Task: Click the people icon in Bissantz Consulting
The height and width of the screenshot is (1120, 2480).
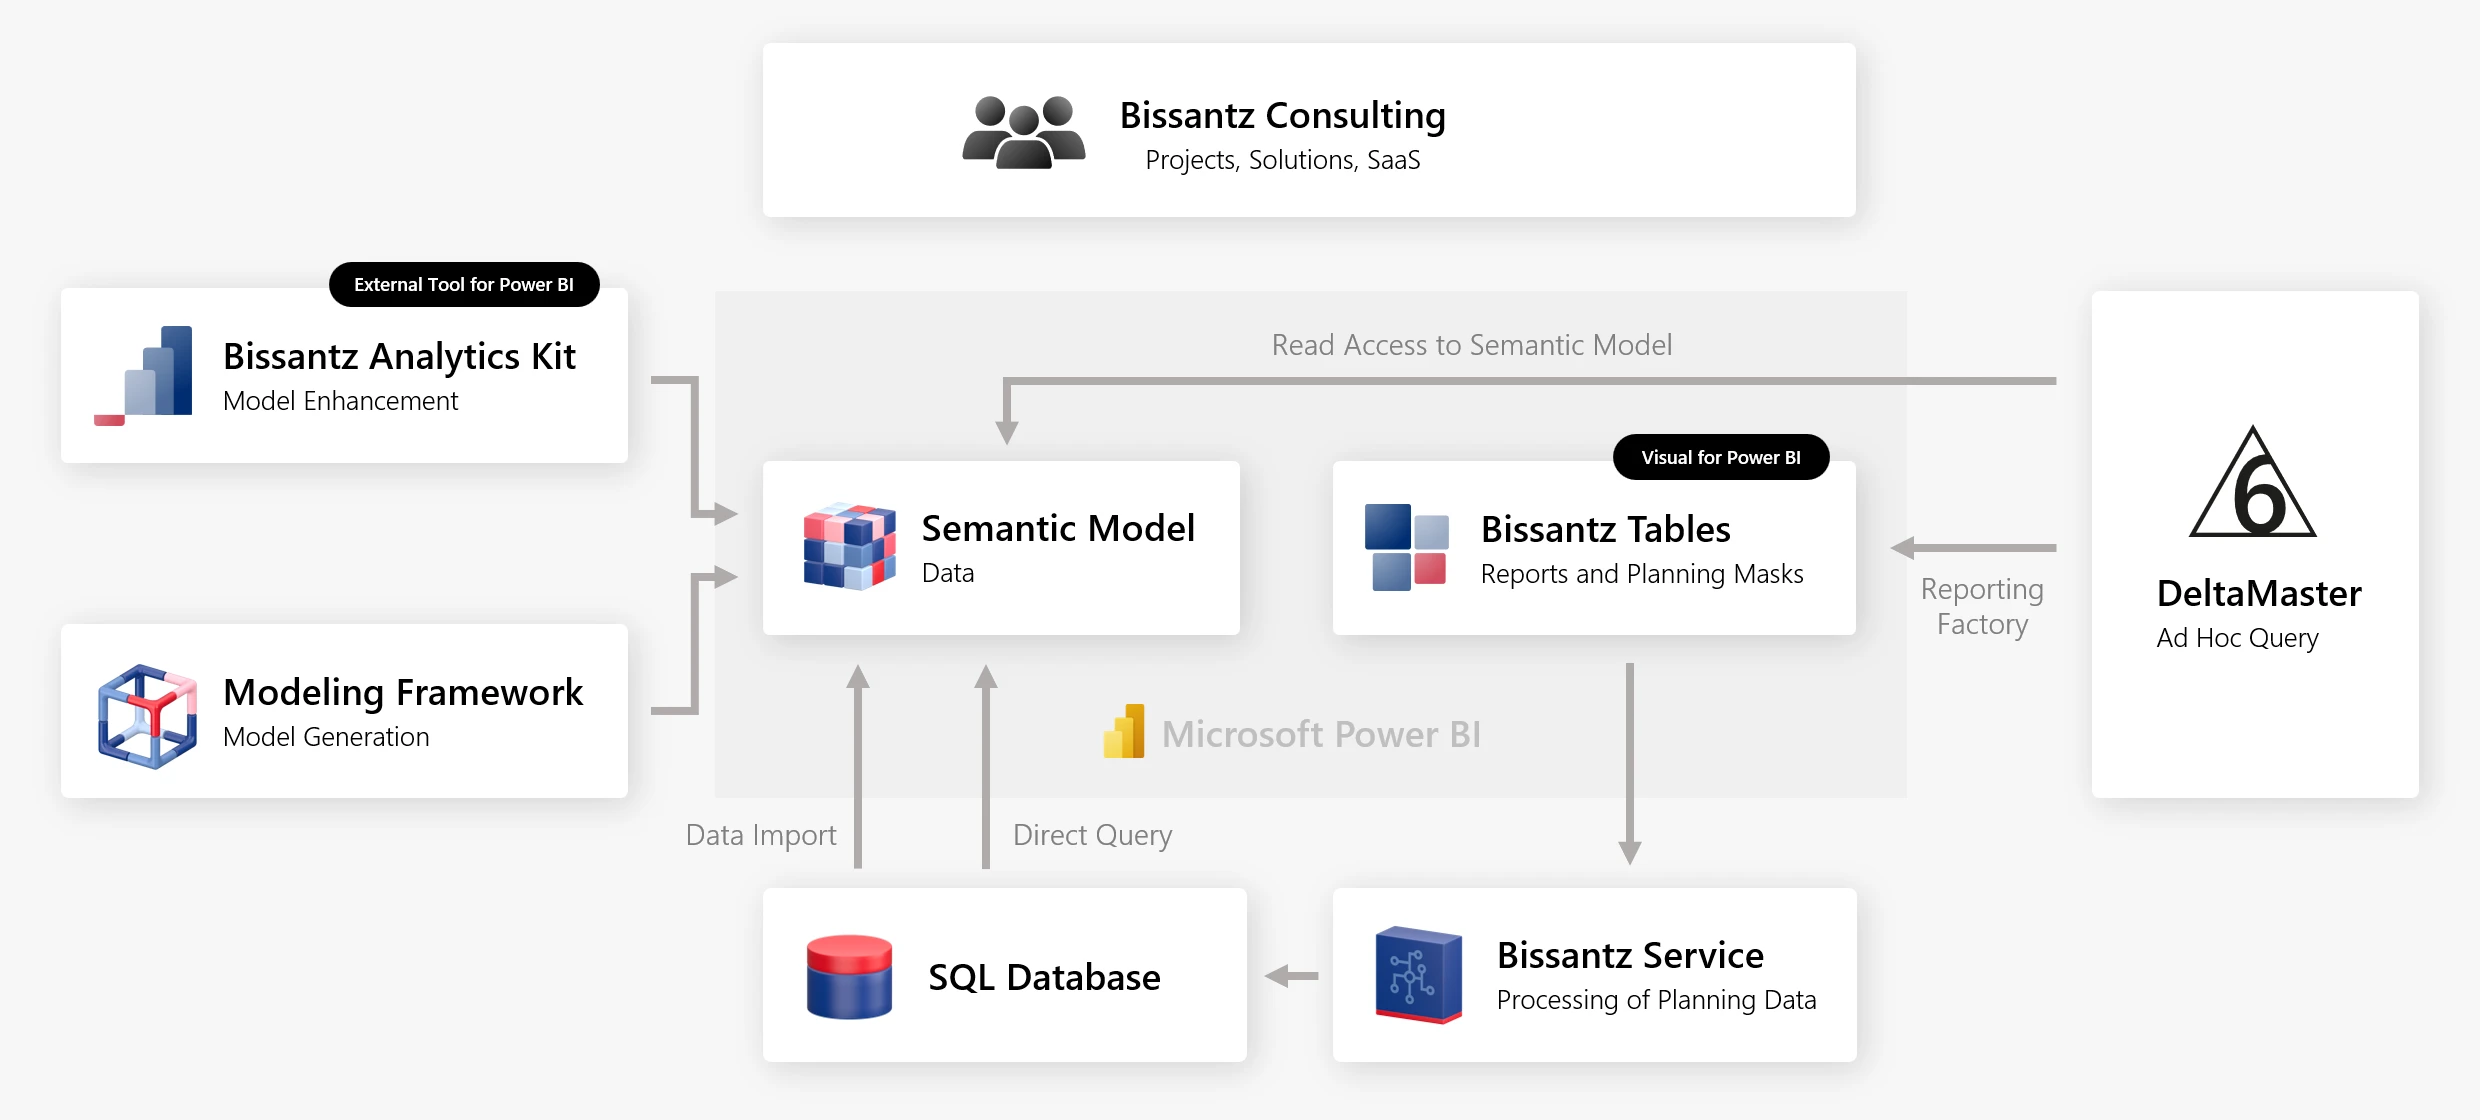Action: point(1022,130)
